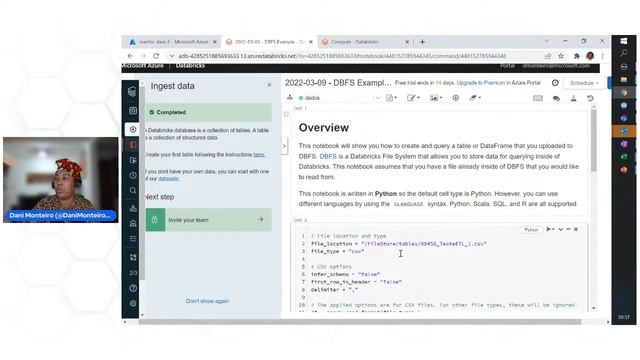Go back in the browser
Viewport: 640px width, 360px height.
pyautogui.click(x=130, y=56)
